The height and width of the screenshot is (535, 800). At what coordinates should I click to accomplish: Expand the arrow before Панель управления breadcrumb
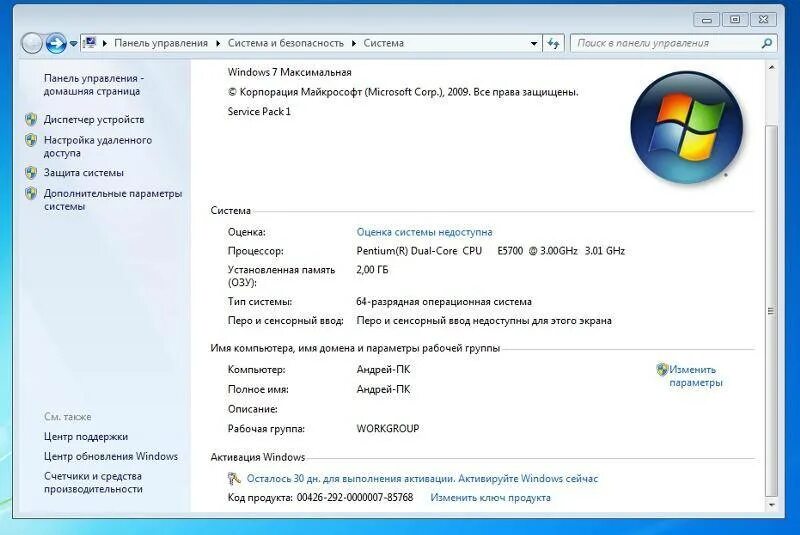pyautogui.click(x=105, y=43)
